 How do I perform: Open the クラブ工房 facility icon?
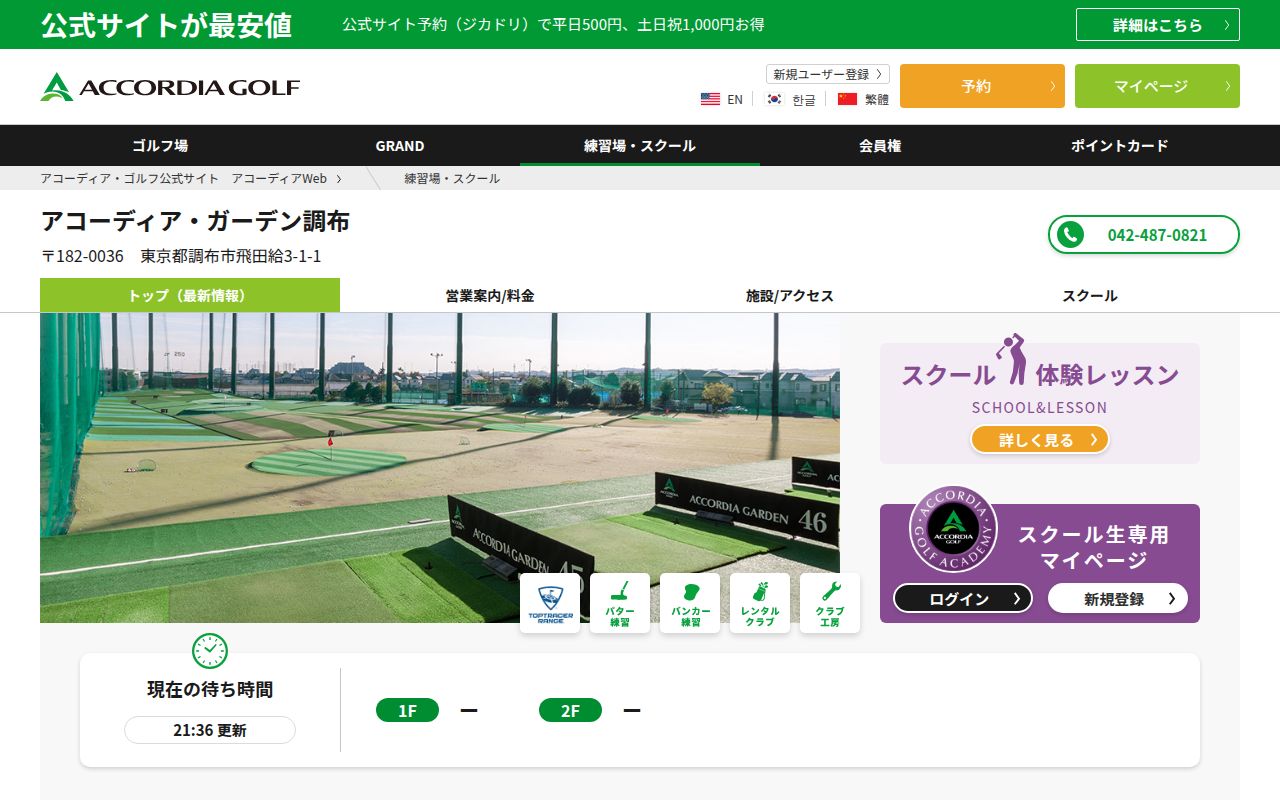tap(830, 603)
